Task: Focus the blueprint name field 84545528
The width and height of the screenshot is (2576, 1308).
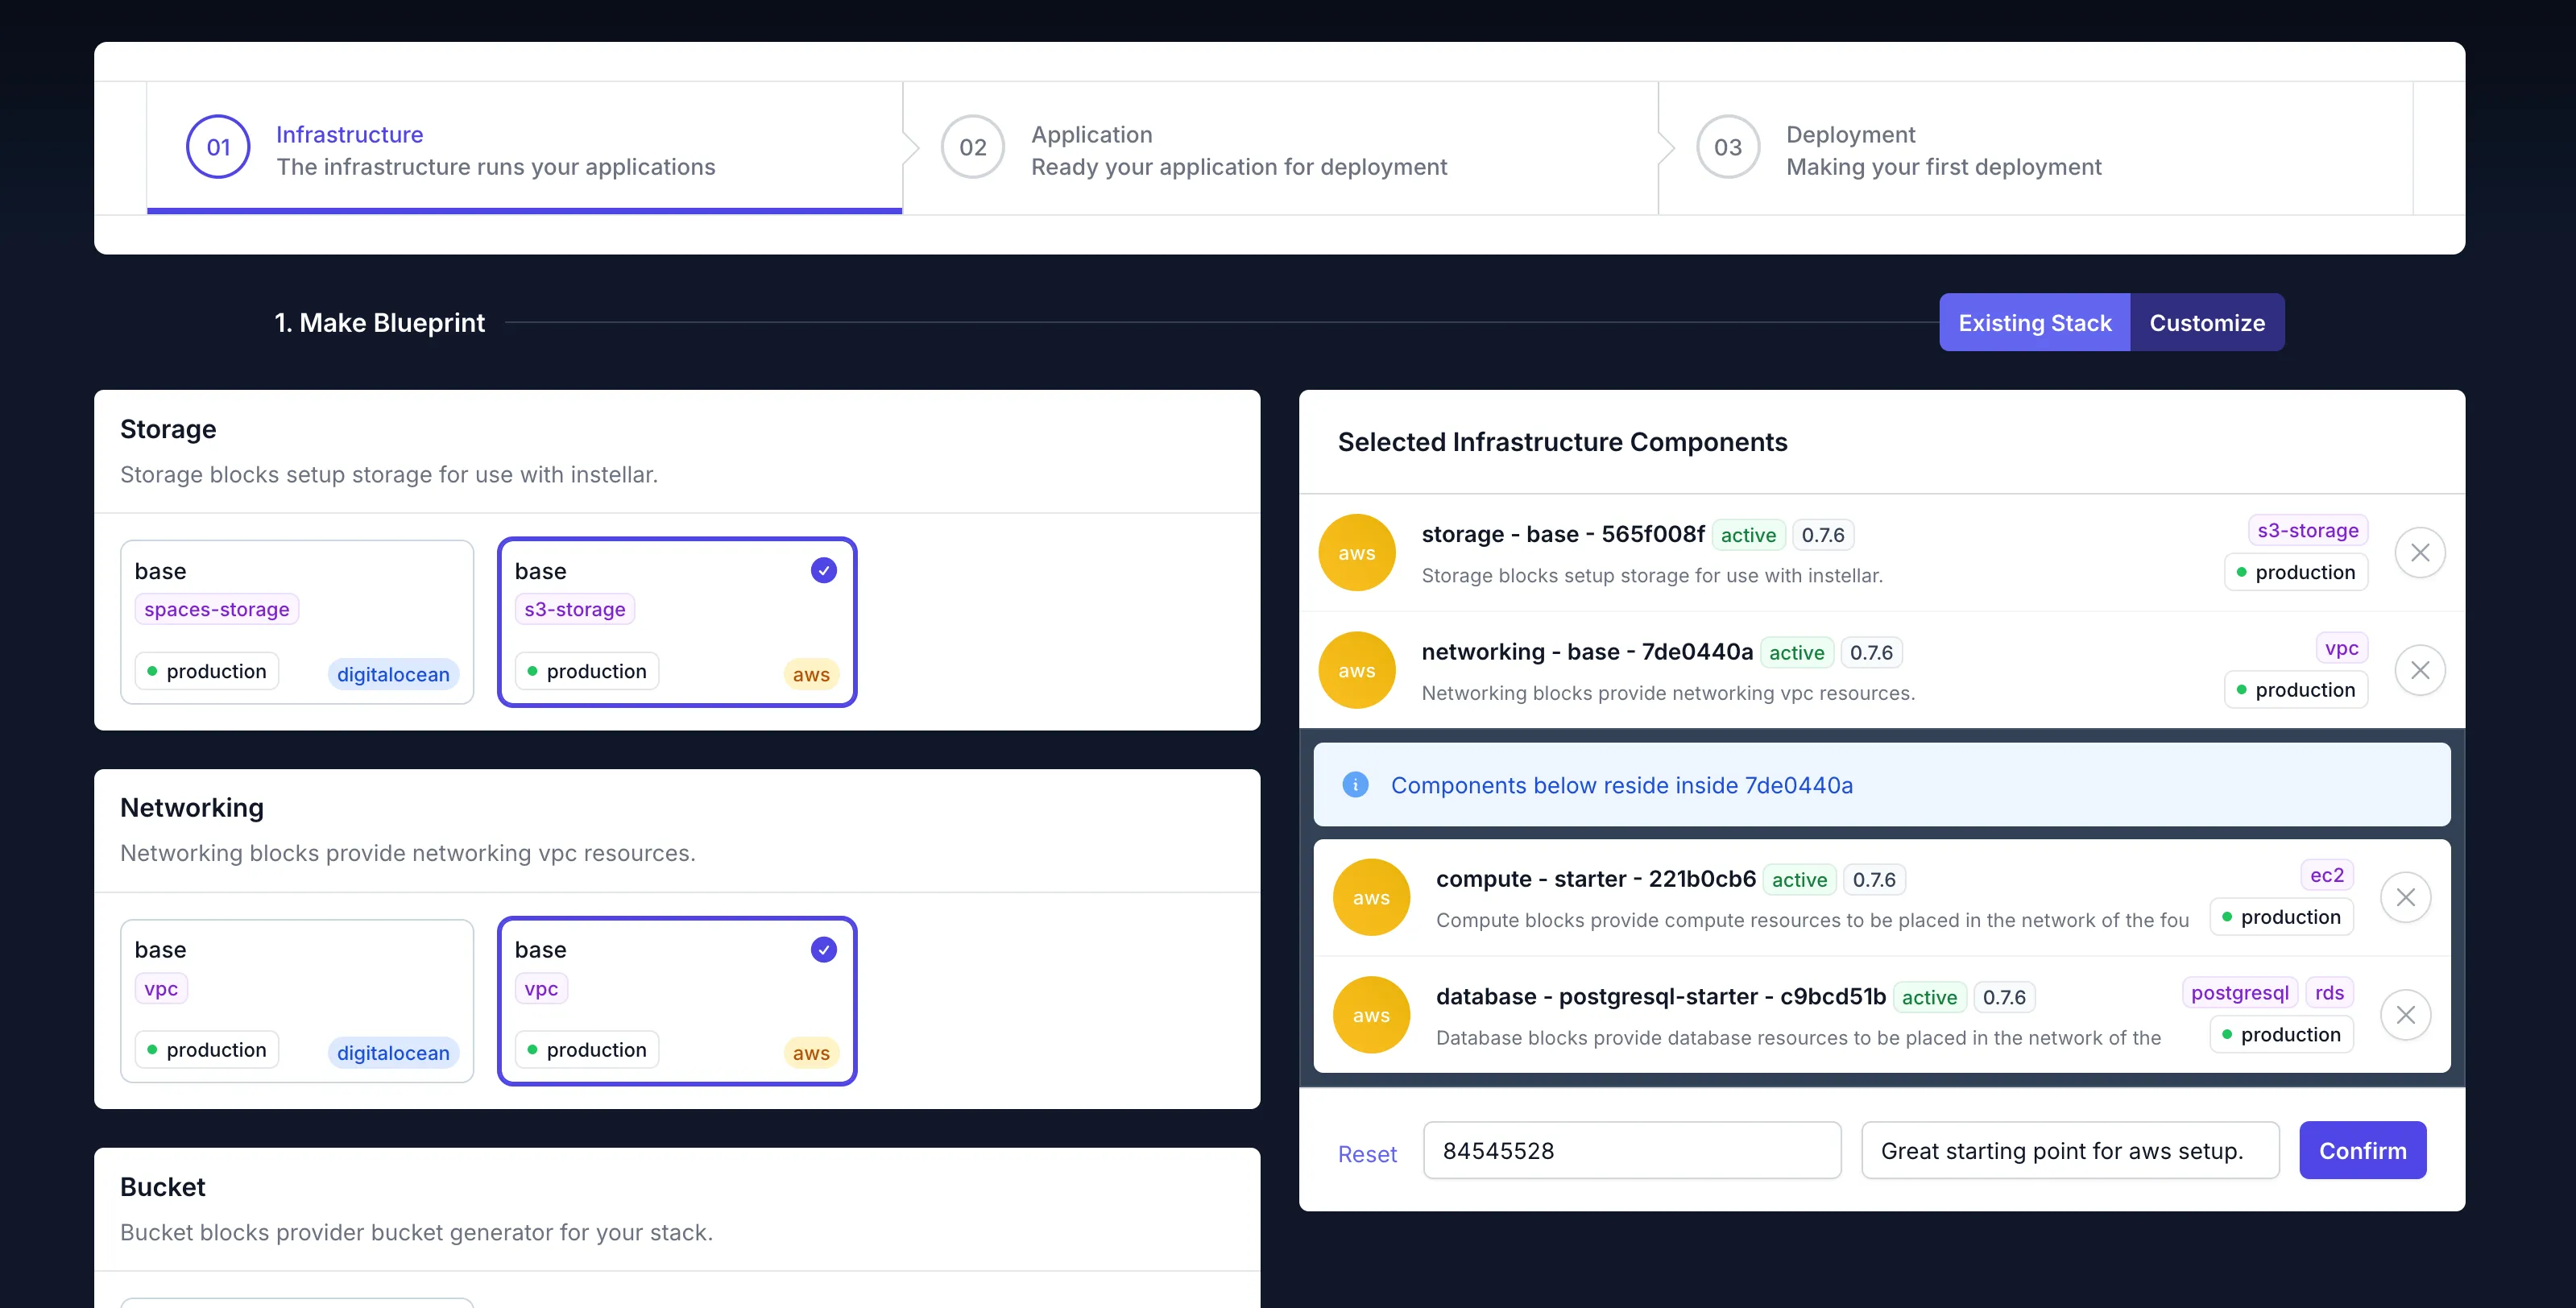Action: pyautogui.click(x=1632, y=1150)
